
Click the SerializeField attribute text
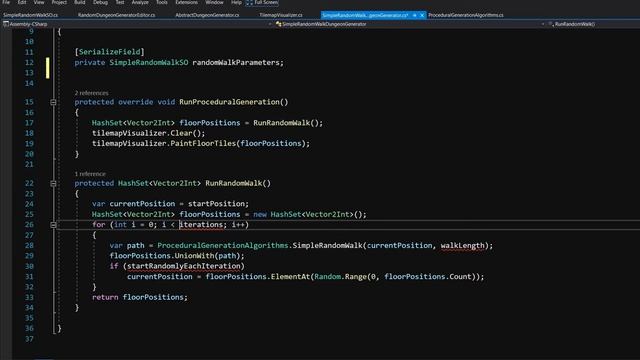(x=109, y=52)
